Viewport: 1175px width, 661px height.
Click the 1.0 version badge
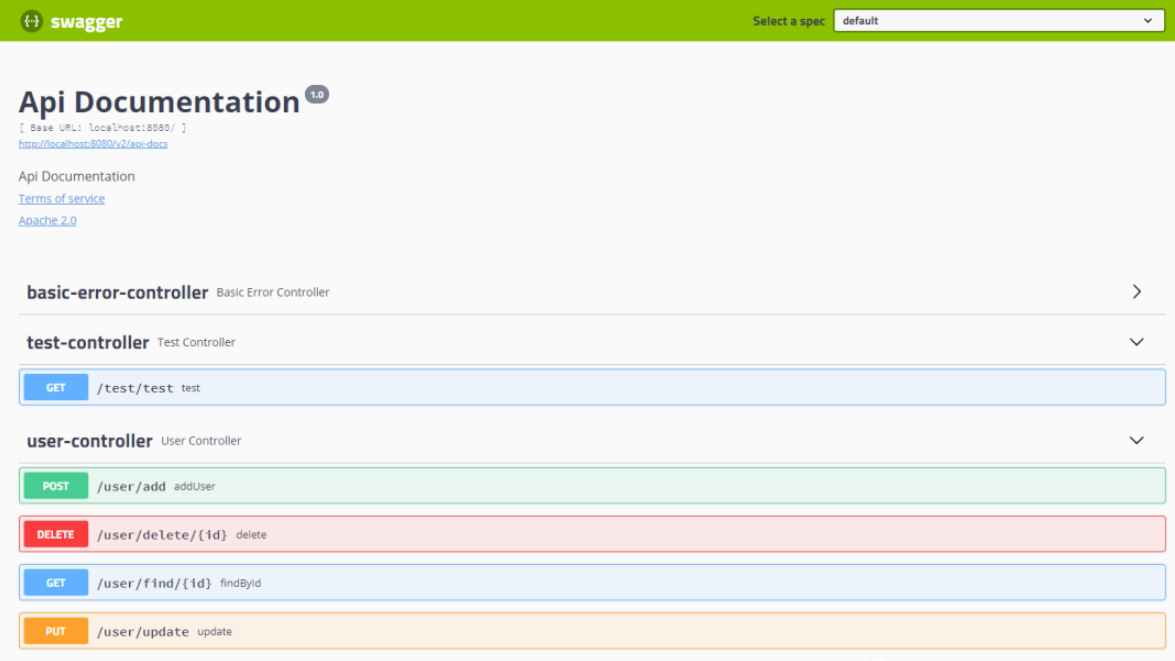(317, 95)
